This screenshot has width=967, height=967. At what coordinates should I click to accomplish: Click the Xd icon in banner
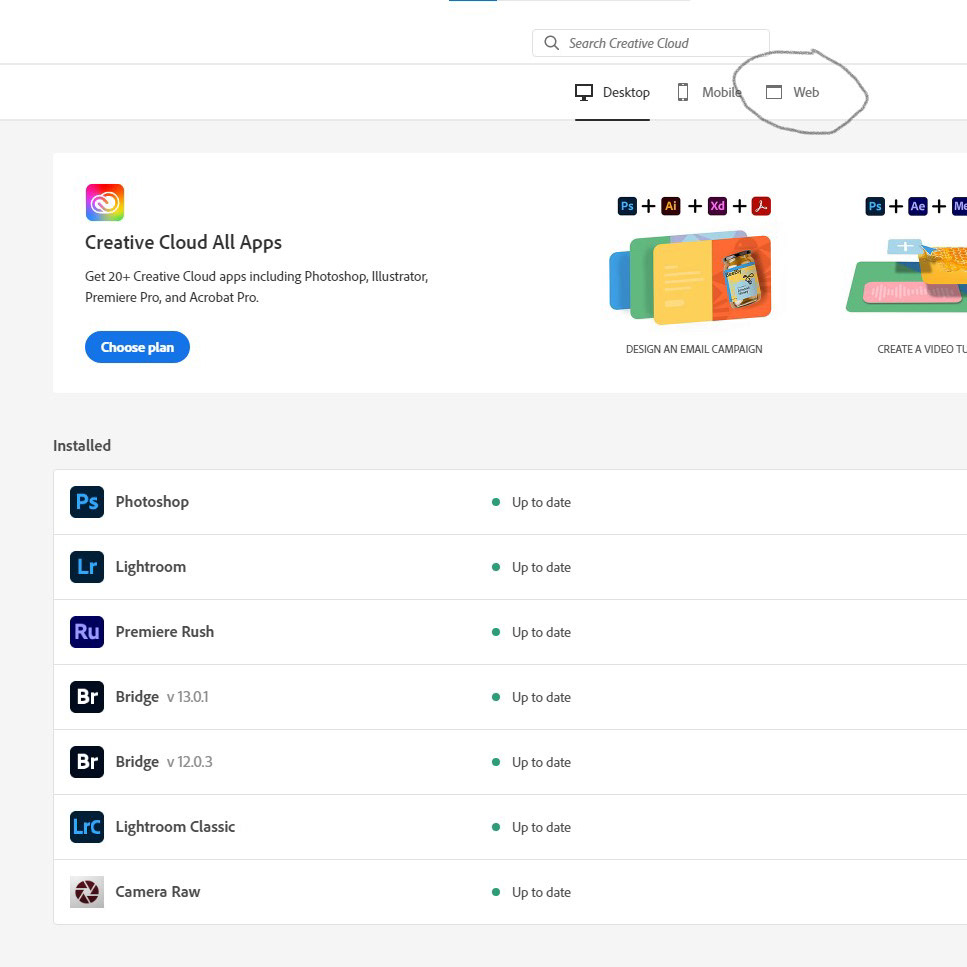coord(717,206)
